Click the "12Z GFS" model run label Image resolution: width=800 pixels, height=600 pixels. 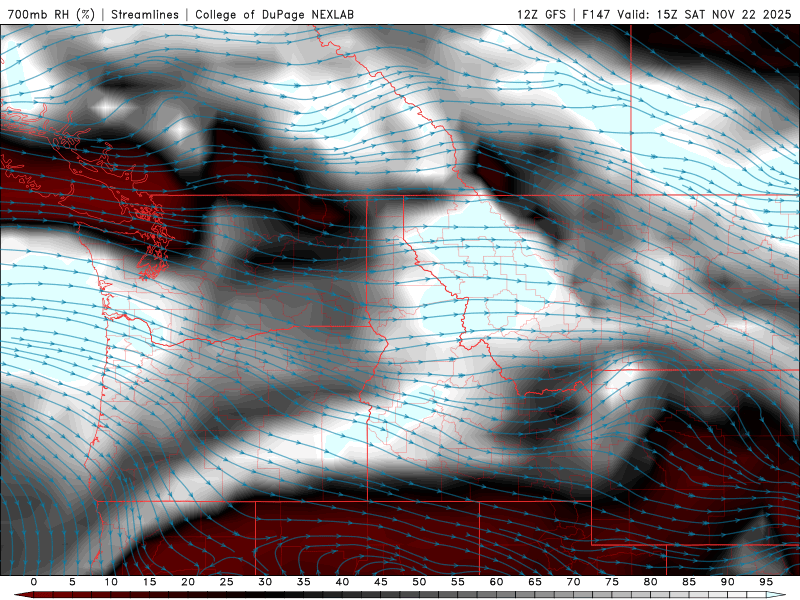tap(541, 14)
